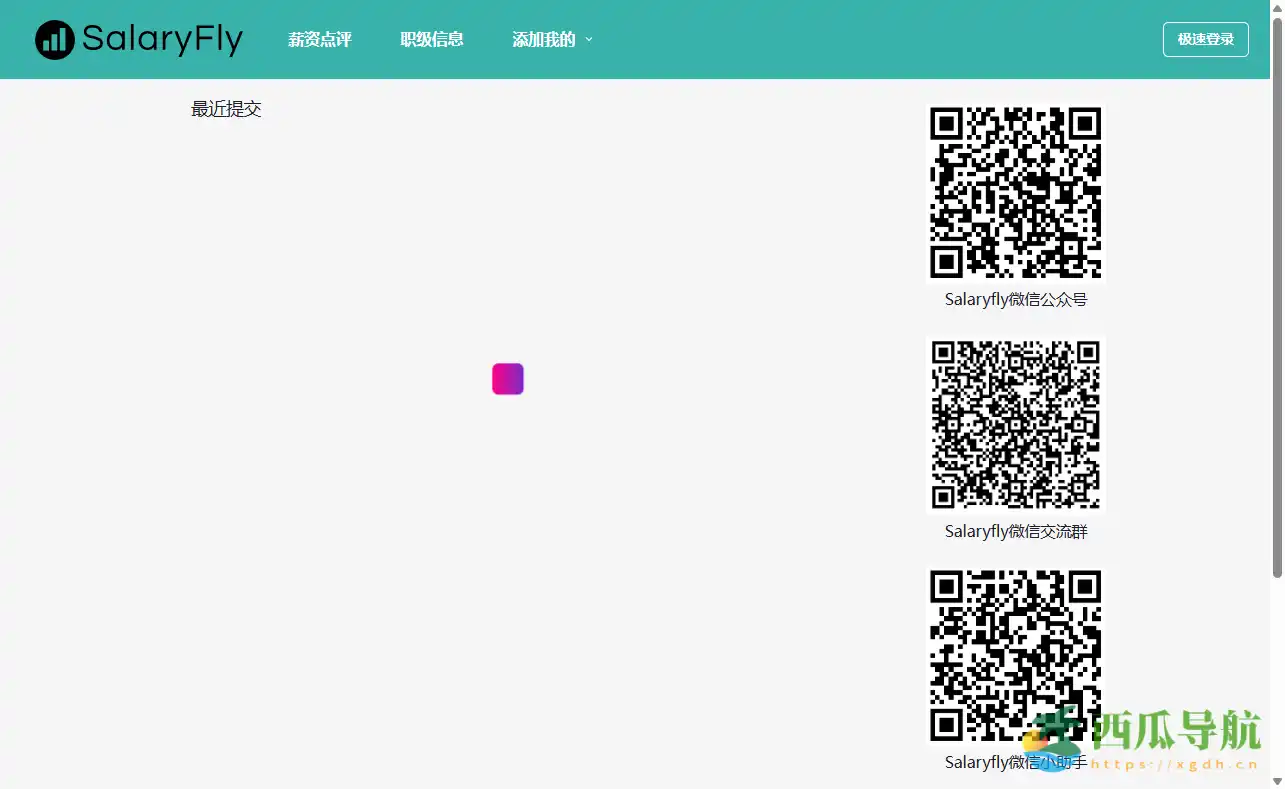
Task: Open the 职级信息 menu item
Action: [x=432, y=39]
